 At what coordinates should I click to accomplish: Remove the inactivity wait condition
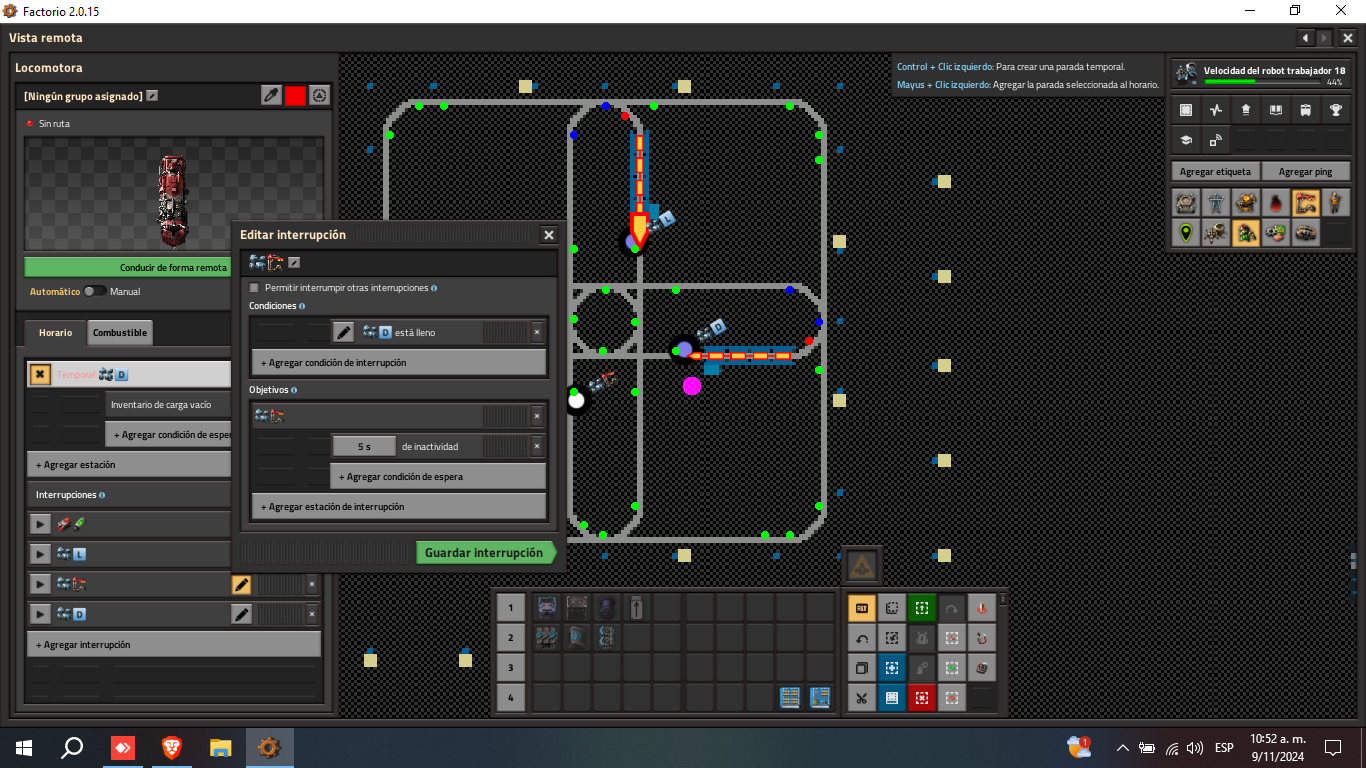point(536,446)
